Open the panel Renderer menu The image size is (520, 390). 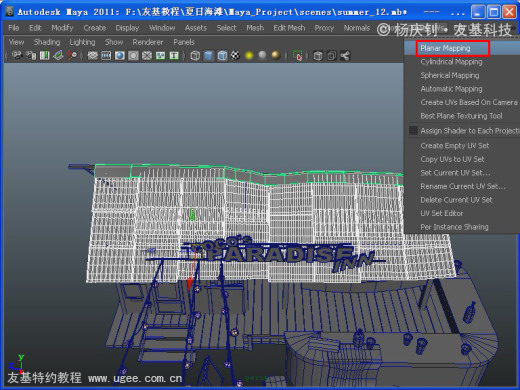(x=148, y=42)
